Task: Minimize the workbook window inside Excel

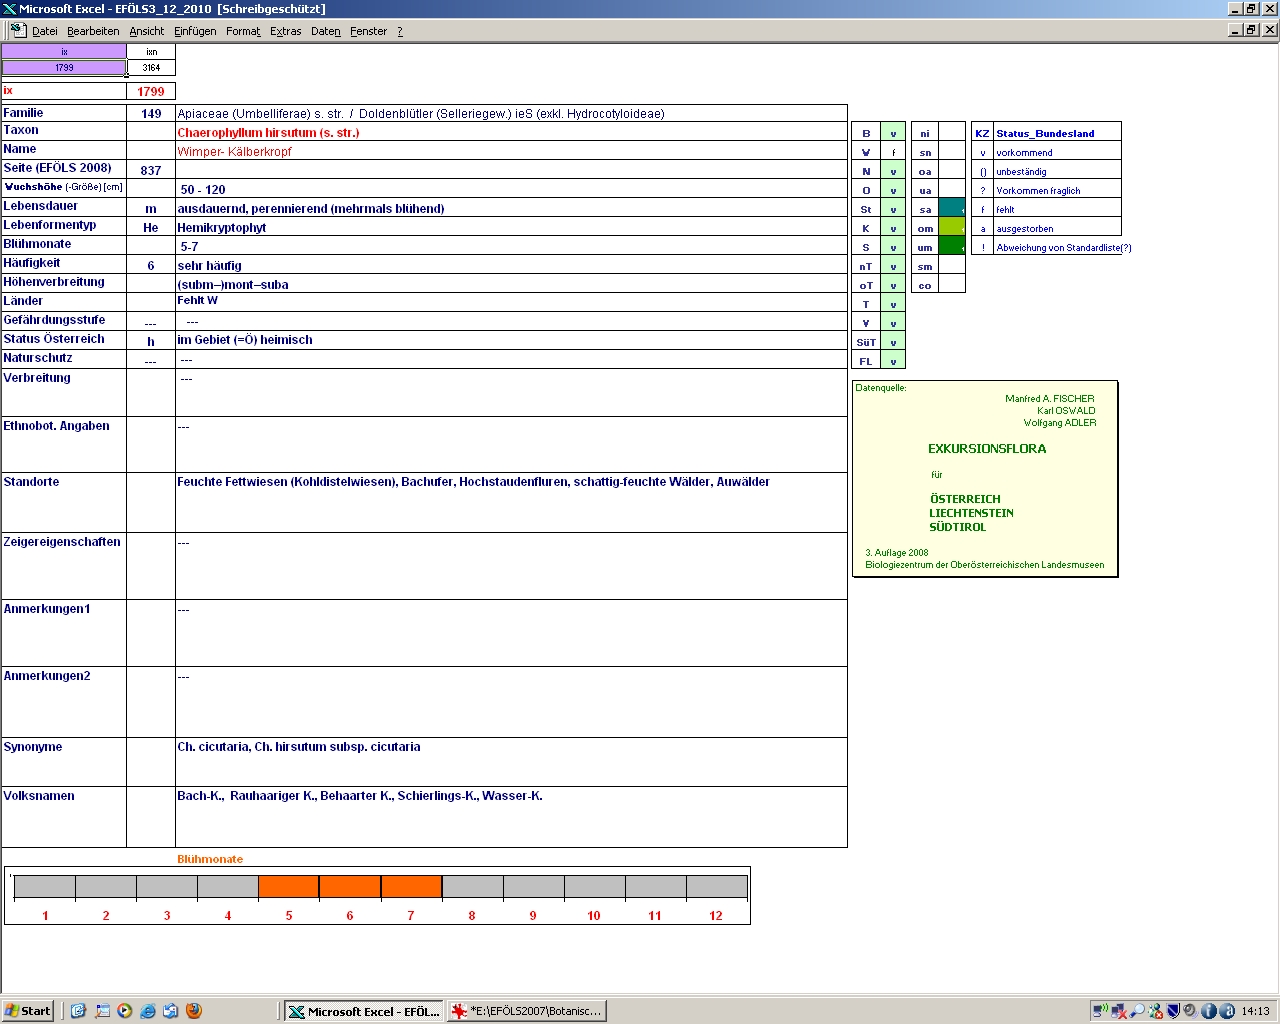Action: (x=1235, y=30)
